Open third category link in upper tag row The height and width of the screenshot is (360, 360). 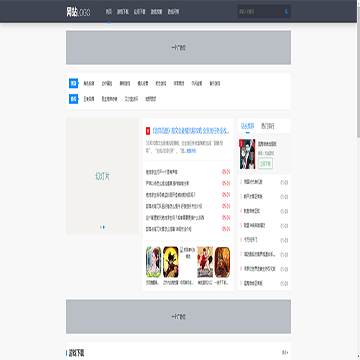click(125, 83)
